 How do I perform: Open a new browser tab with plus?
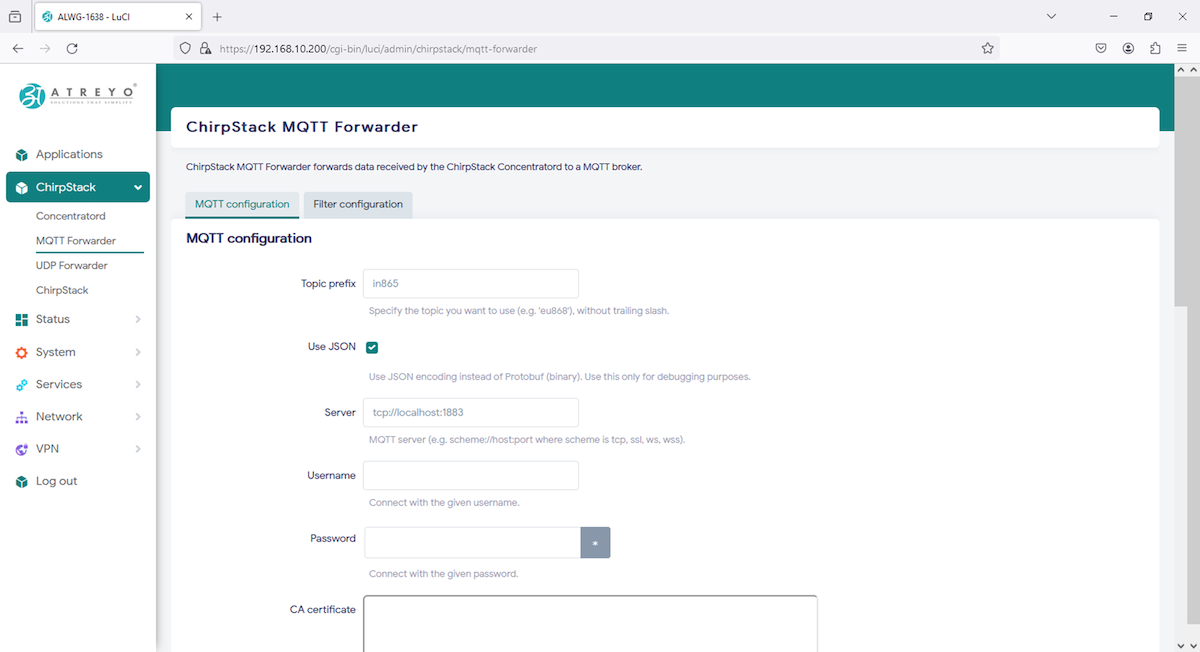pyautogui.click(x=217, y=17)
